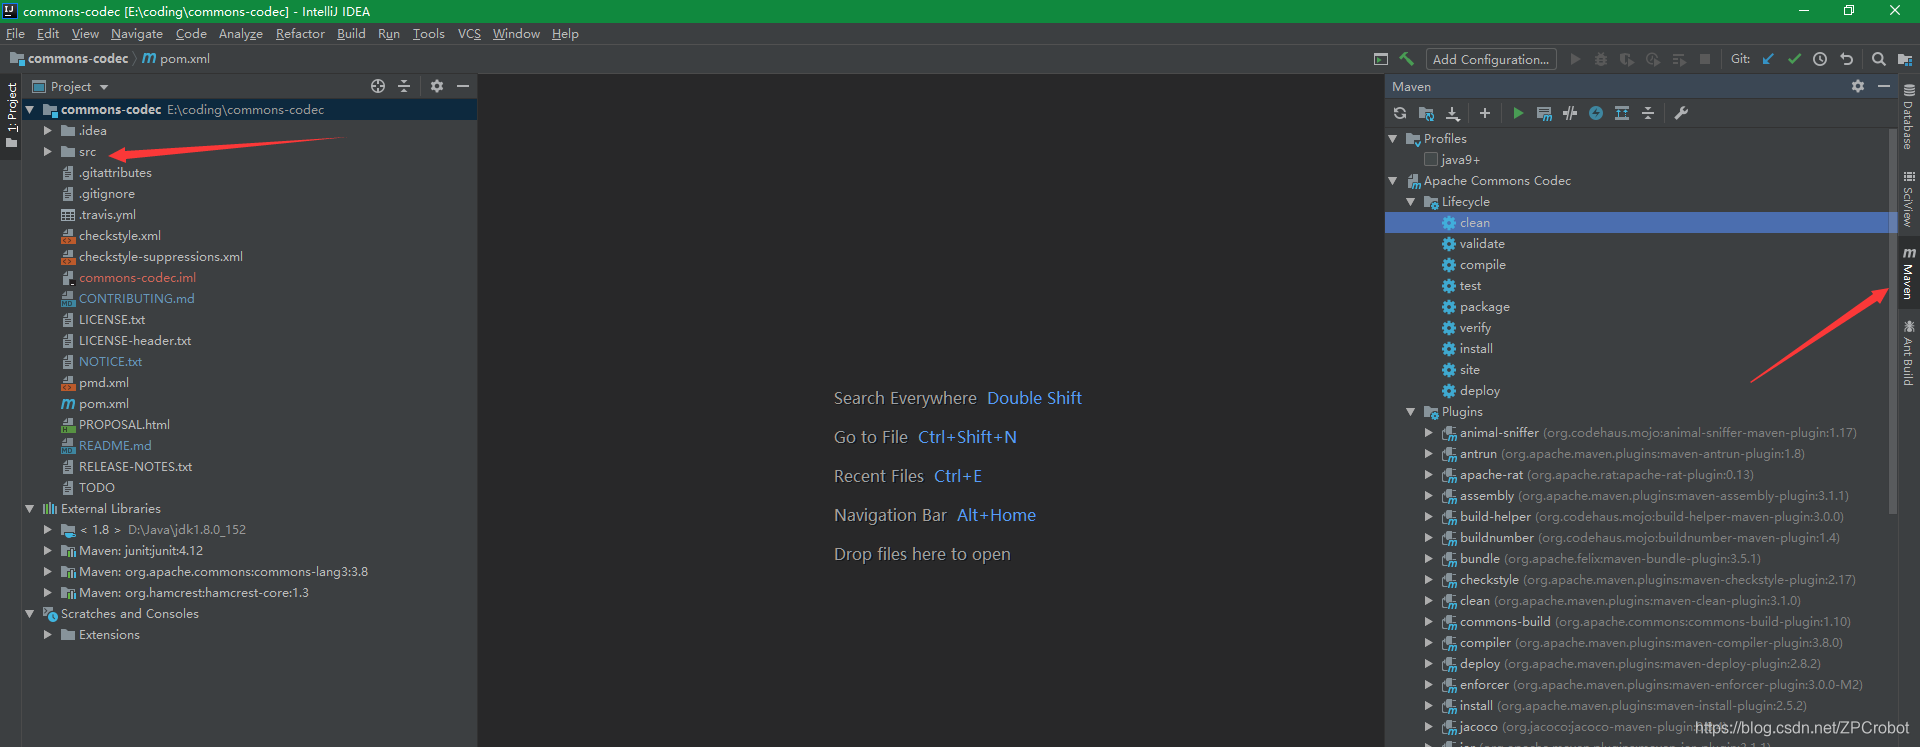
Task: Click Add Configuration button
Action: pos(1491,59)
